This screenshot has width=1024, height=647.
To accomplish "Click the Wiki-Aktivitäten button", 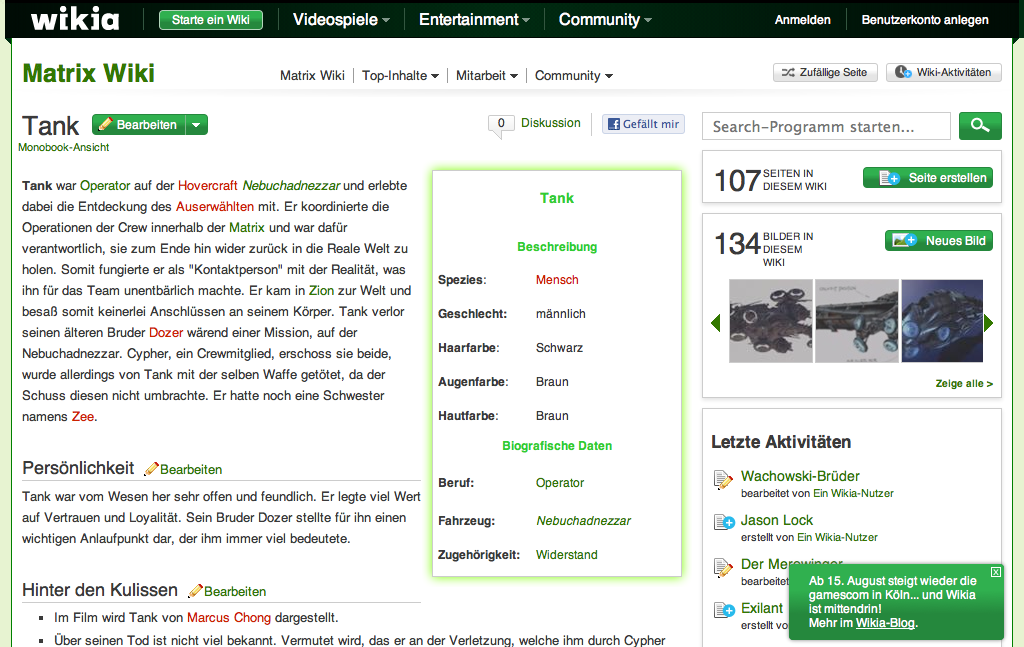I will [x=944, y=72].
